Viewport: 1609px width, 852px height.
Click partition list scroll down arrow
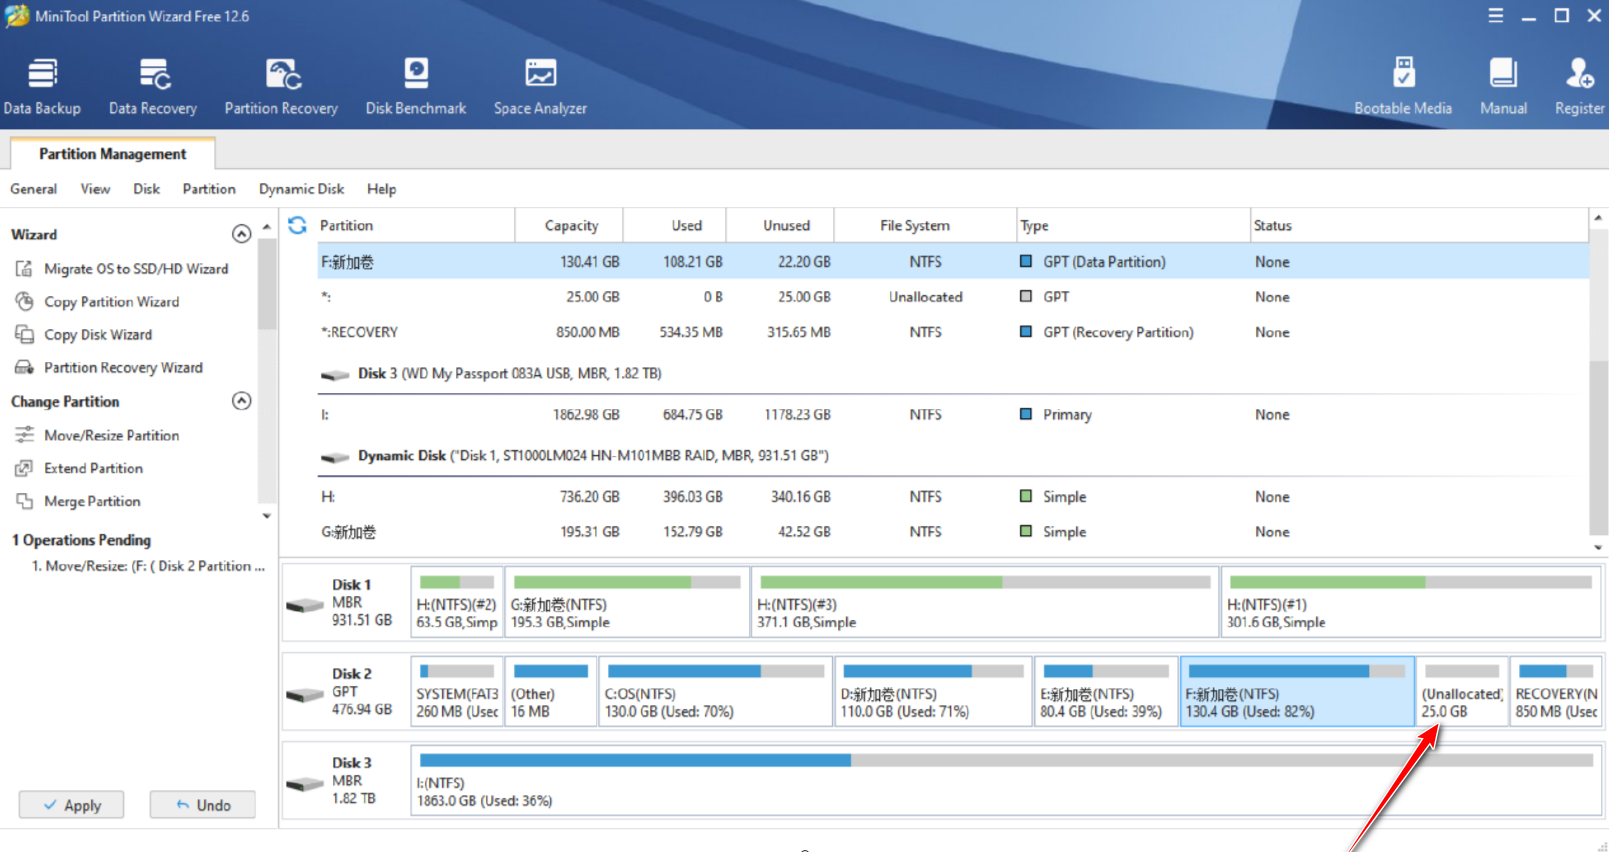click(x=1598, y=547)
